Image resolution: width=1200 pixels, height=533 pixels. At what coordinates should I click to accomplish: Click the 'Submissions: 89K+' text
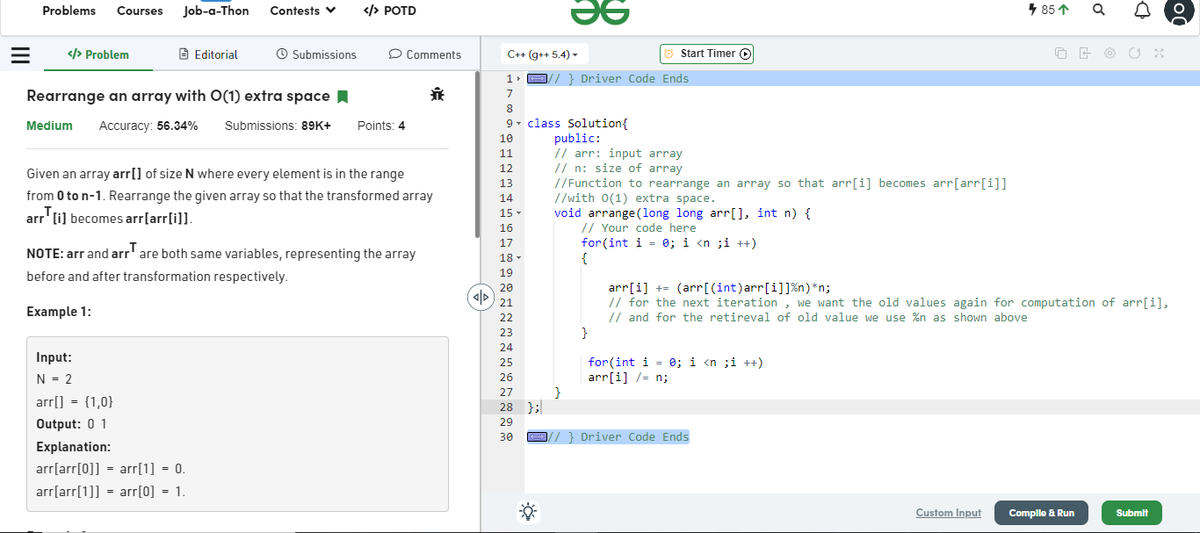[278, 126]
